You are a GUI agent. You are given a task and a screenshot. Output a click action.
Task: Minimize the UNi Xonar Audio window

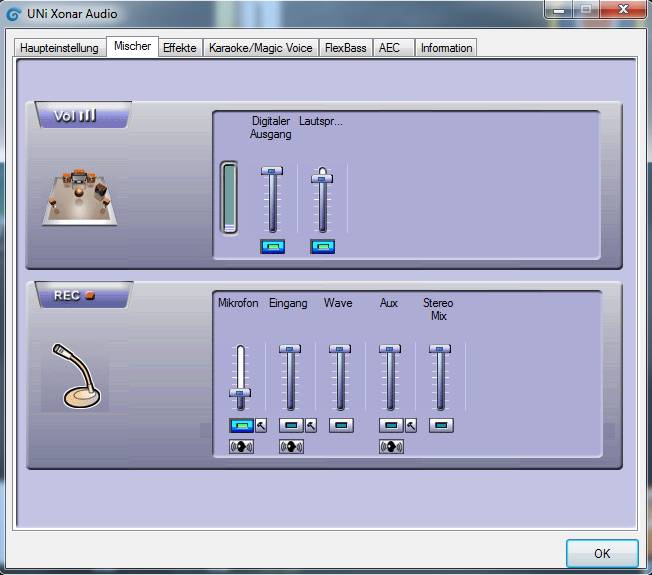click(x=559, y=10)
